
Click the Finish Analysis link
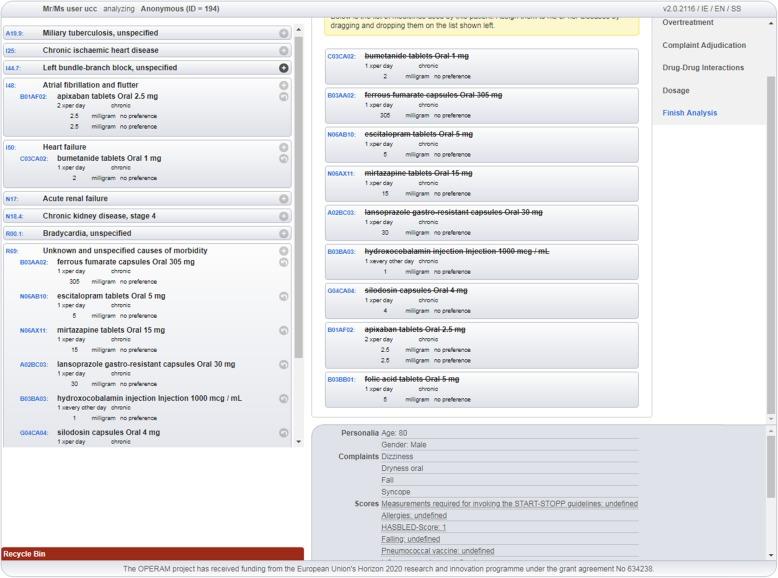point(689,113)
